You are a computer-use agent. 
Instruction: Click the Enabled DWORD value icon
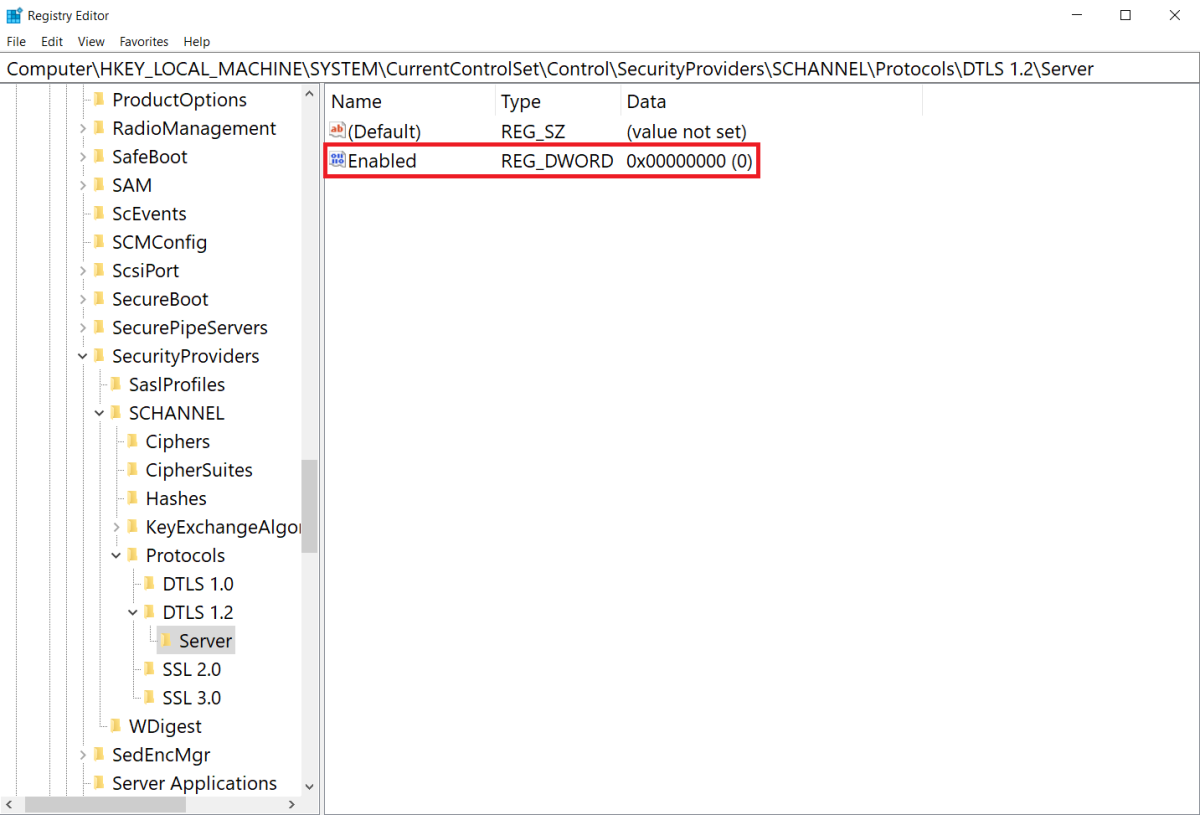tap(337, 160)
